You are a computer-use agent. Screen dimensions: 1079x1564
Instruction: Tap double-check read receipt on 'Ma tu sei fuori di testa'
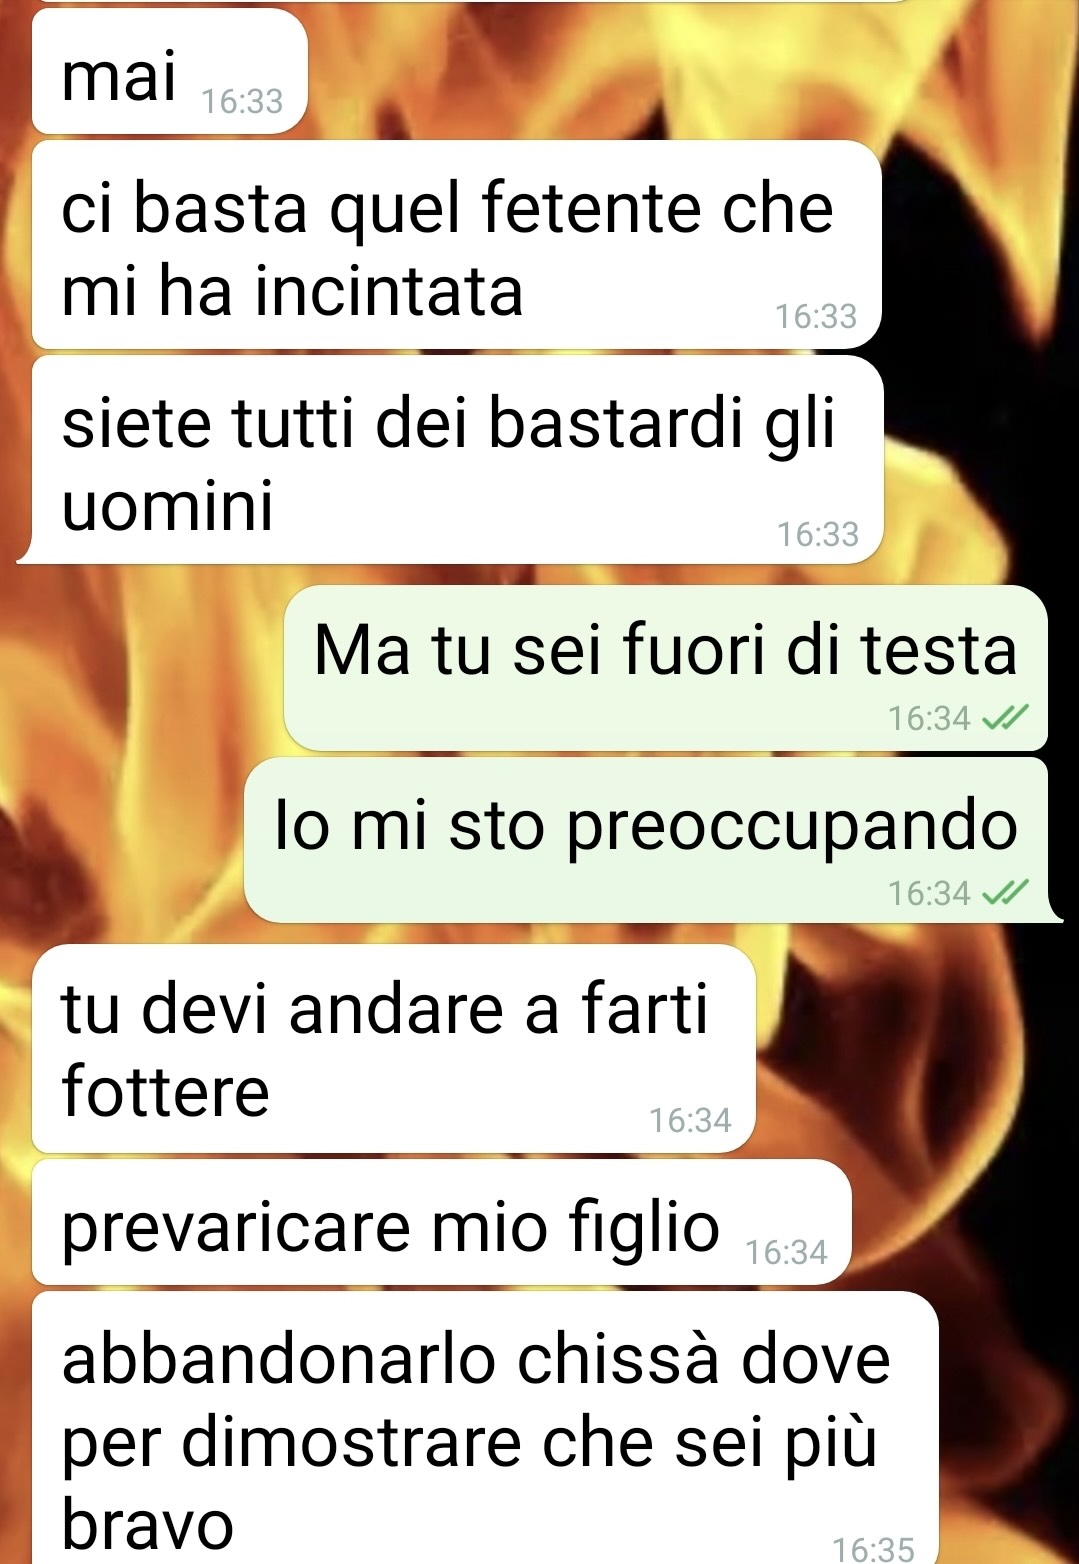coord(1004,718)
